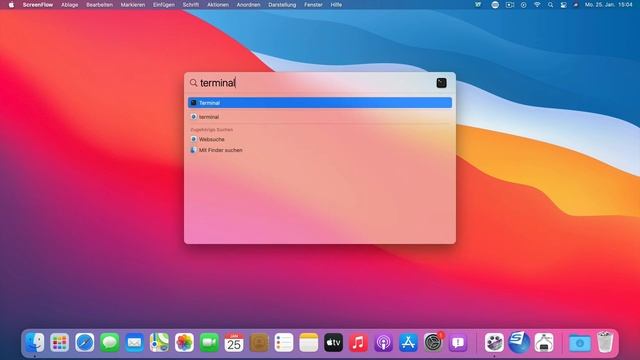
Task: Click the Spotlight icon in menu bar
Action: 550,5
